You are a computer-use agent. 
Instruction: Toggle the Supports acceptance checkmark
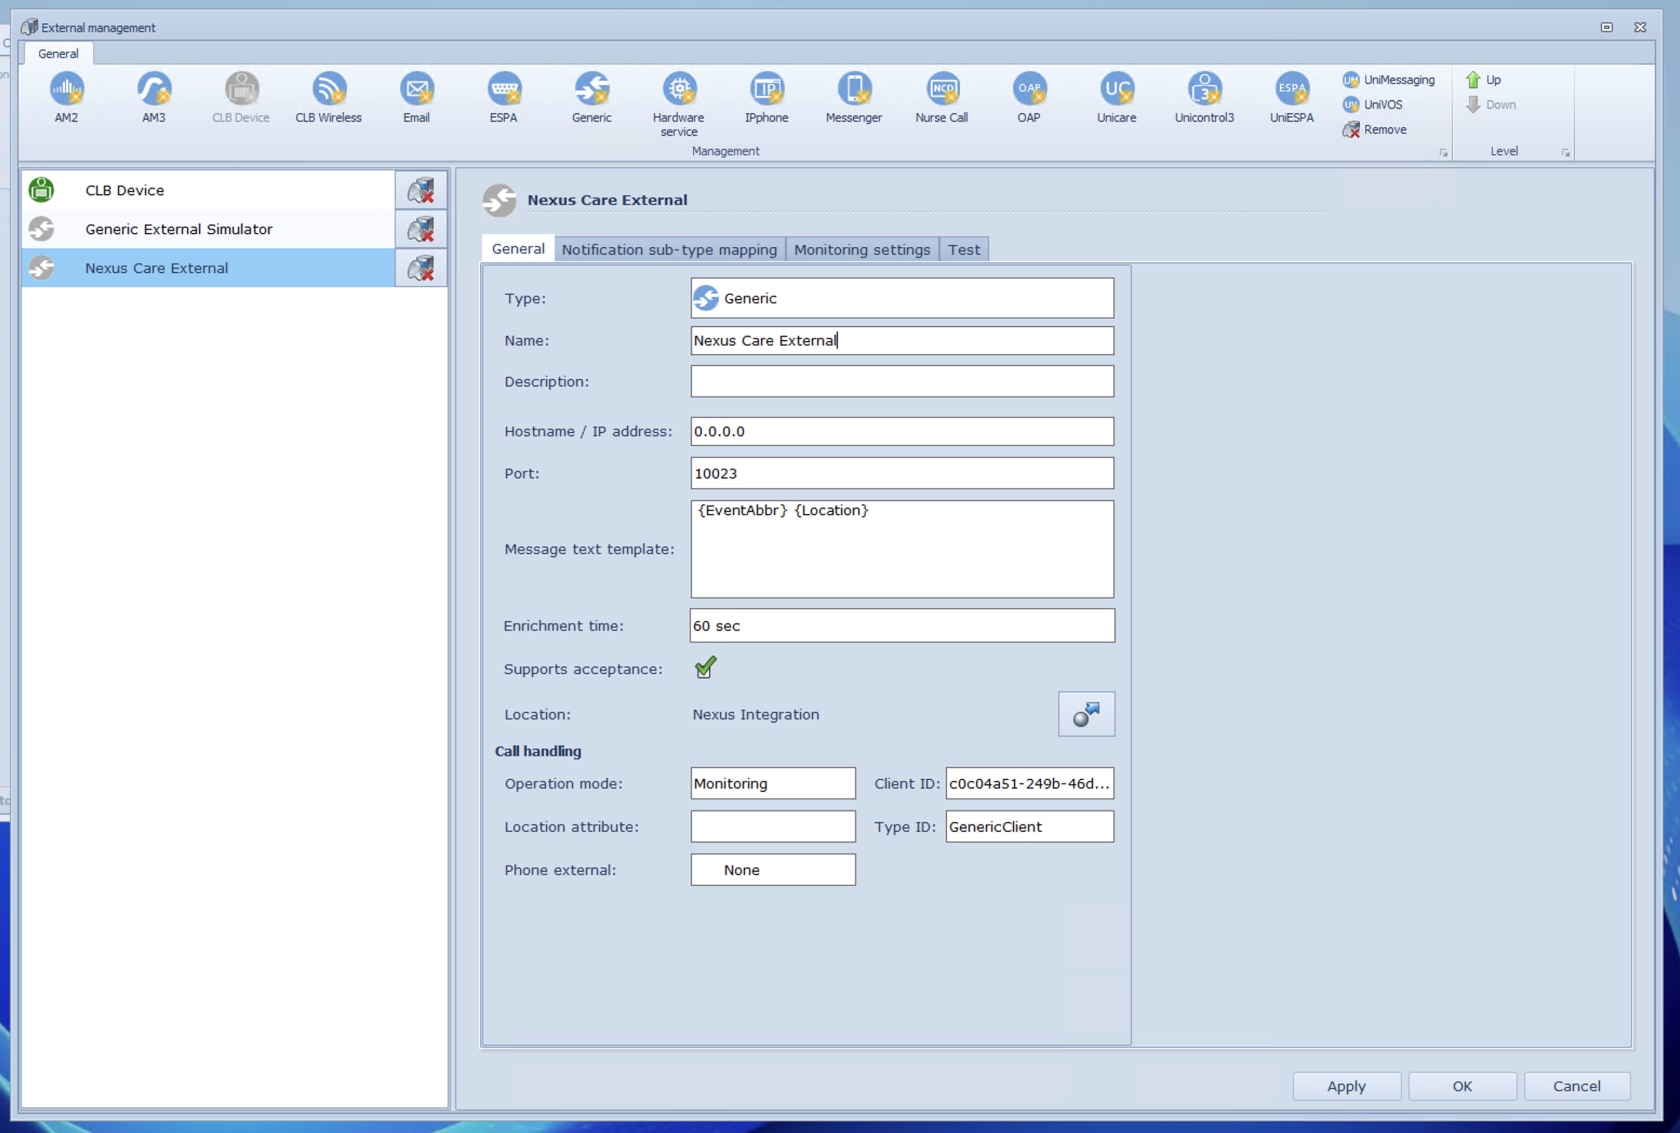(x=705, y=668)
